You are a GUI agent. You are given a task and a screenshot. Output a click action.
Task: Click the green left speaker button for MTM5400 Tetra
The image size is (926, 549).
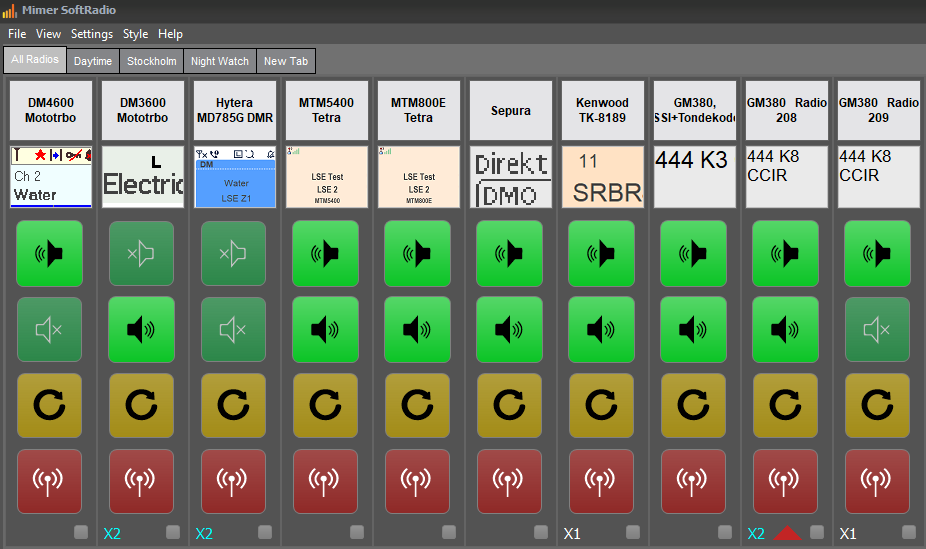click(326, 254)
